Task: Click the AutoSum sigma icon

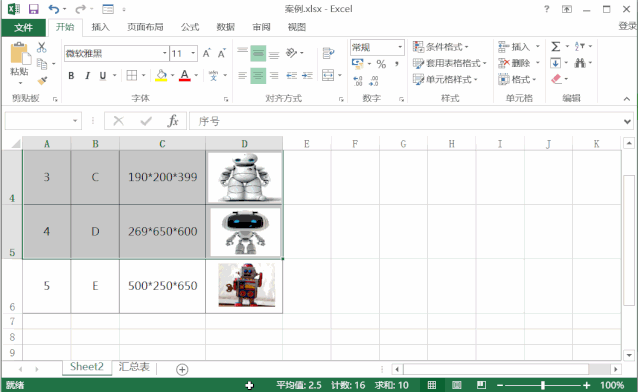Action: (556, 46)
